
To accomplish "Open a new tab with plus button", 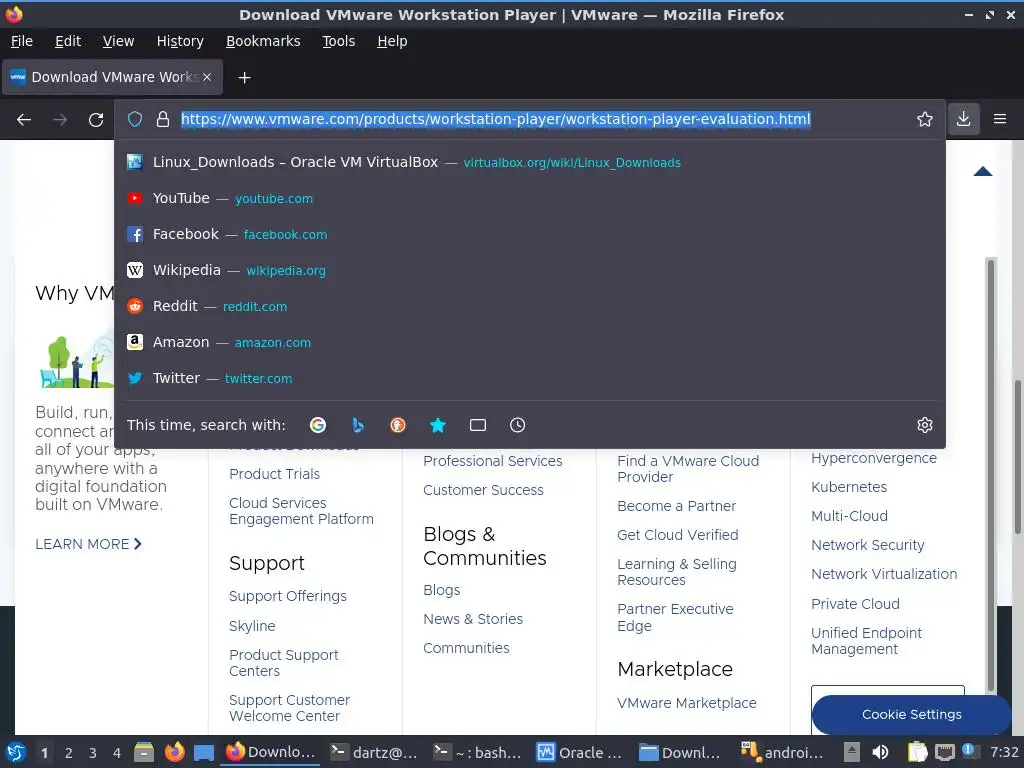I will [x=244, y=78].
